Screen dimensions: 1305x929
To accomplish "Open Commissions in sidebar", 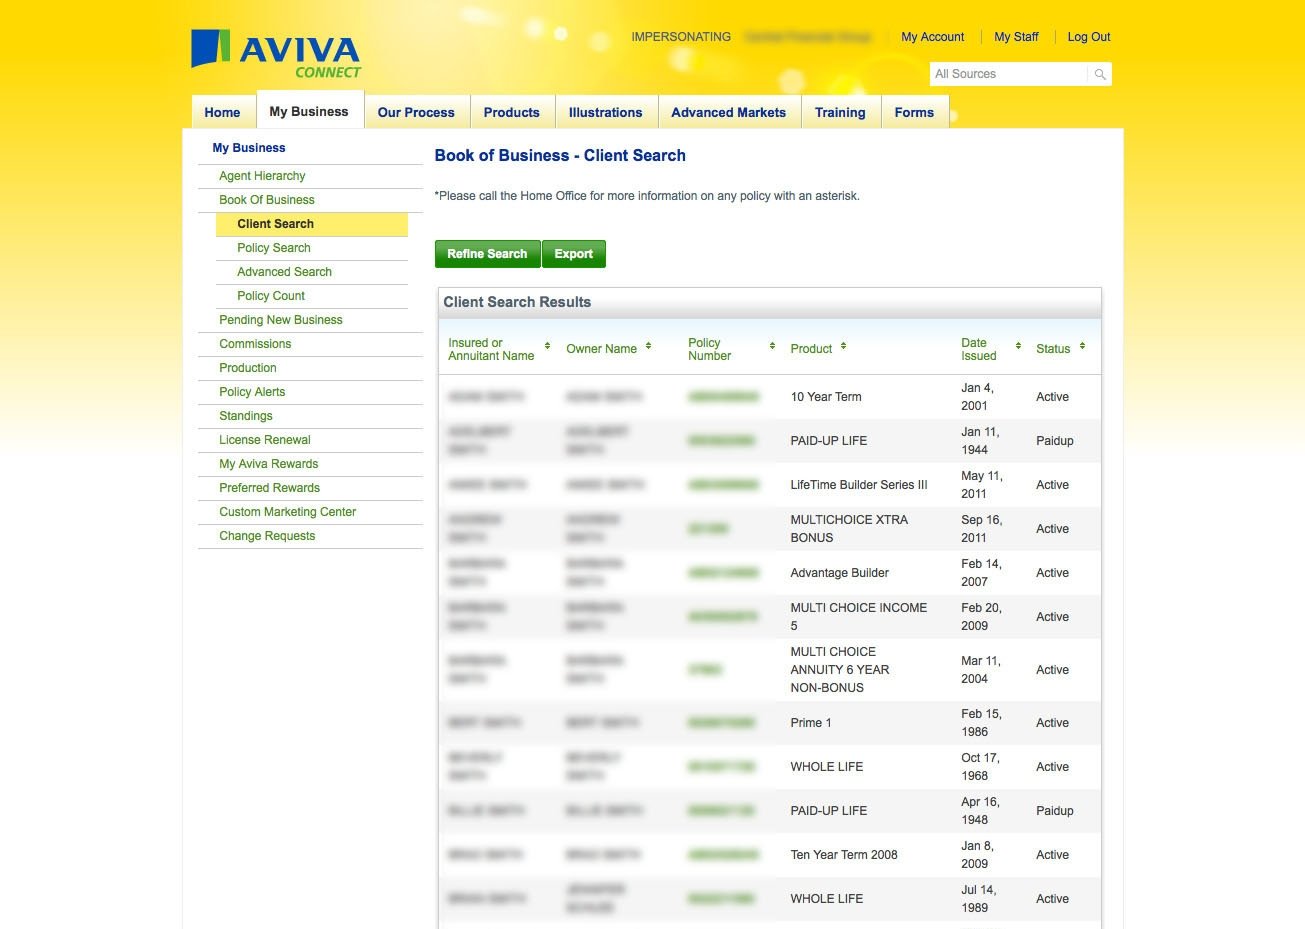I will (x=255, y=344).
